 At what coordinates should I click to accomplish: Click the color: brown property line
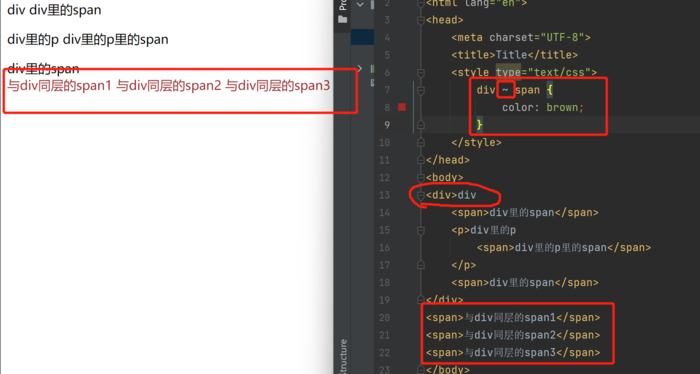(x=543, y=107)
